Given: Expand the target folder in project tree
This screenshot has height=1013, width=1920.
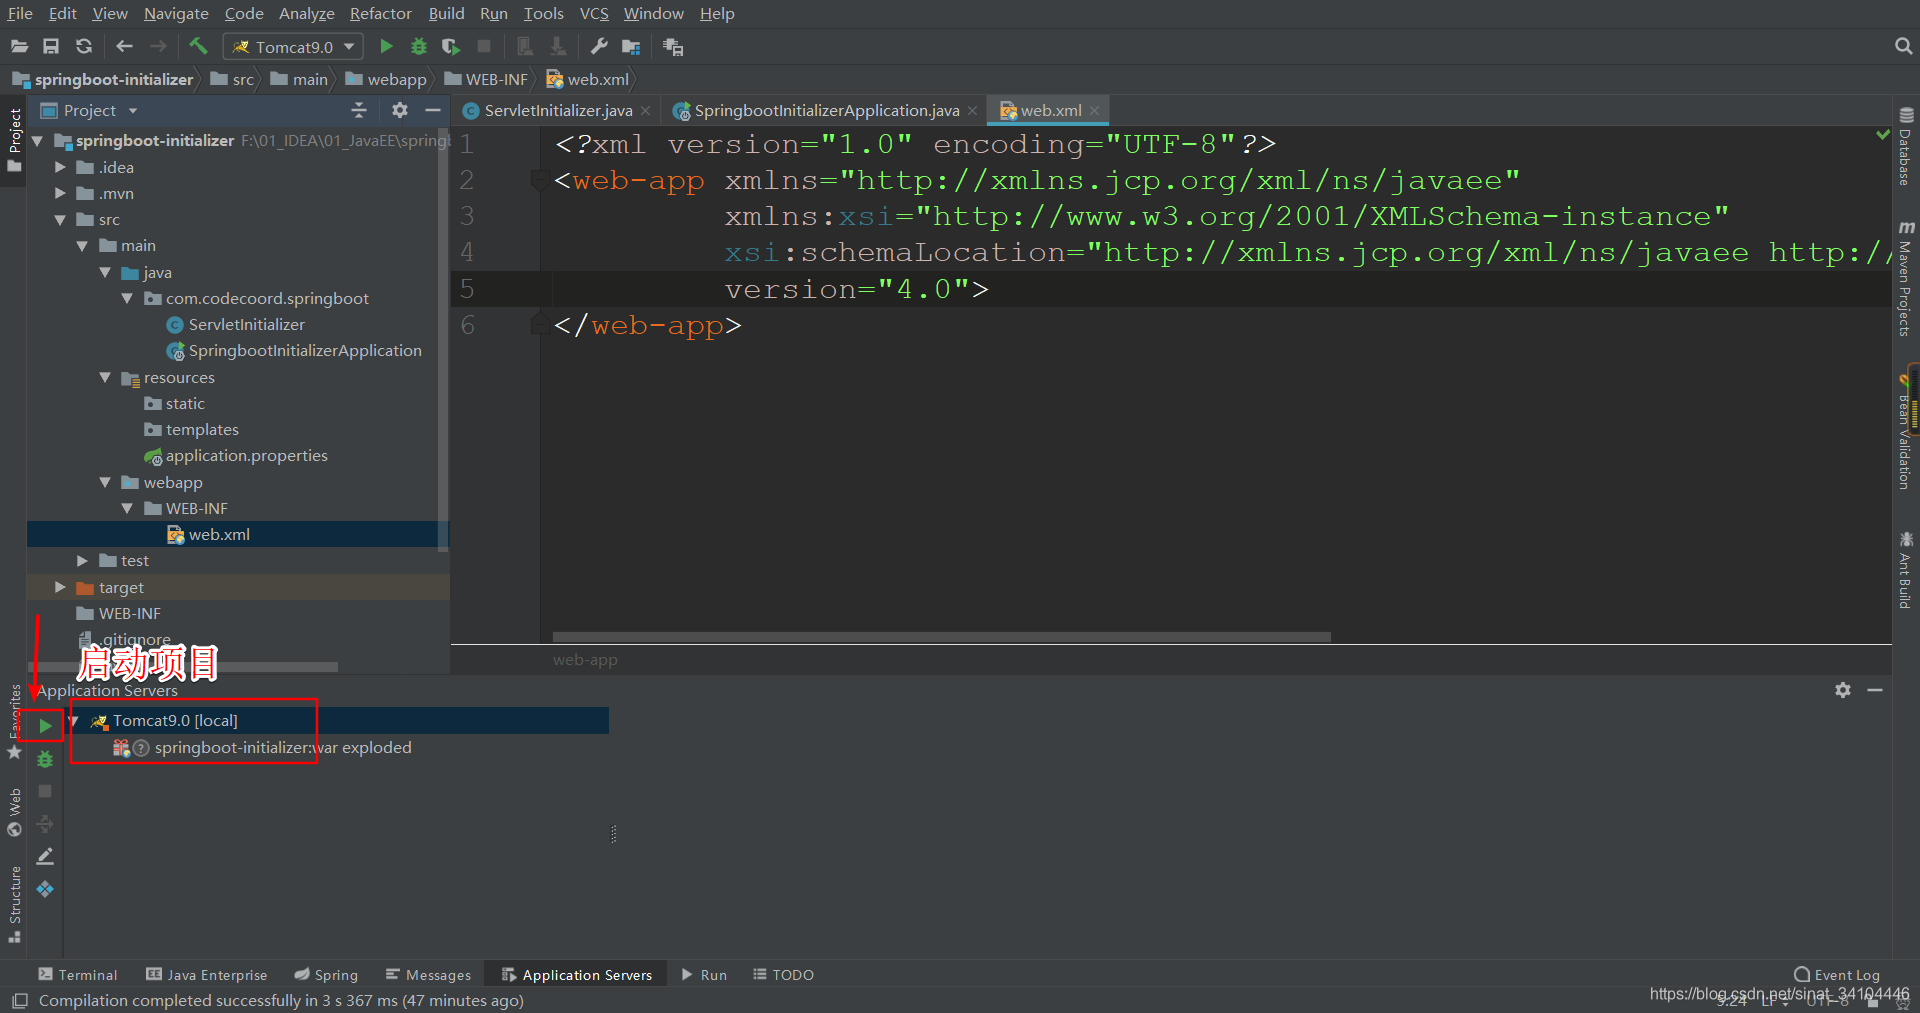Looking at the screenshot, I should pos(60,587).
